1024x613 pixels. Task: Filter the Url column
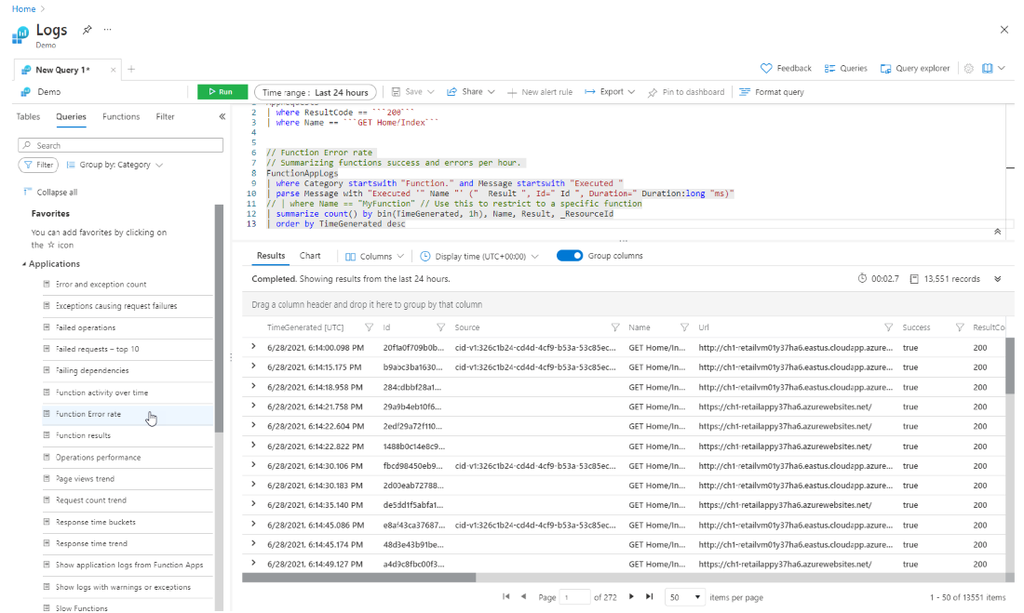tap(889, 327)
